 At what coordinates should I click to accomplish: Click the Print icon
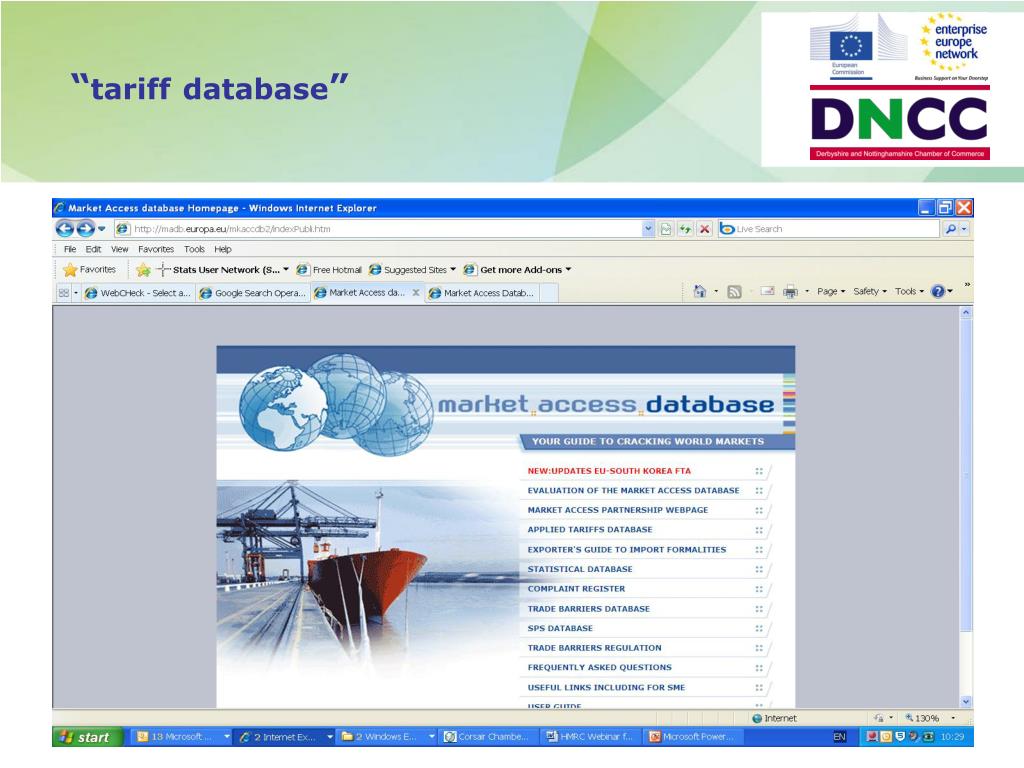(x=790, y=291)
